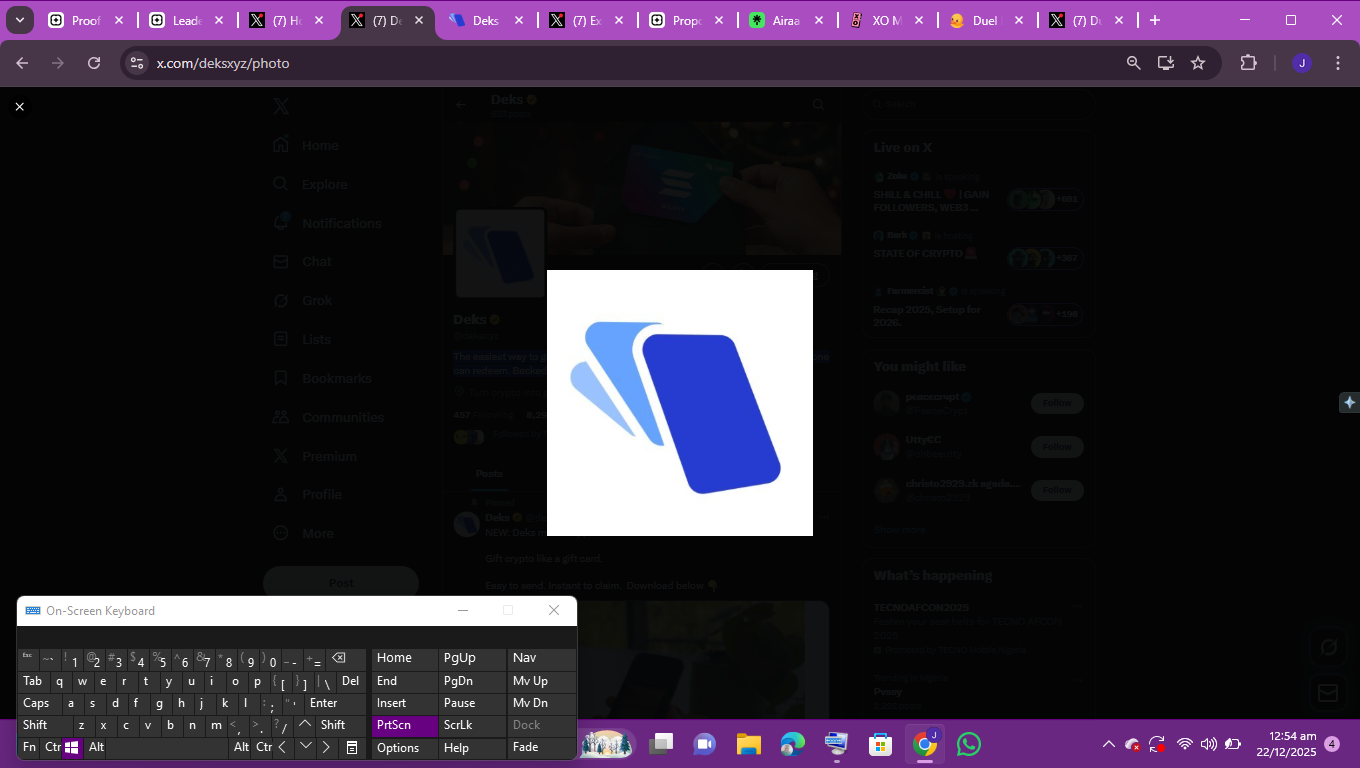Open a new browser tab
1360x768 pixels.
pyautogui.click(x=1155, y=20)
